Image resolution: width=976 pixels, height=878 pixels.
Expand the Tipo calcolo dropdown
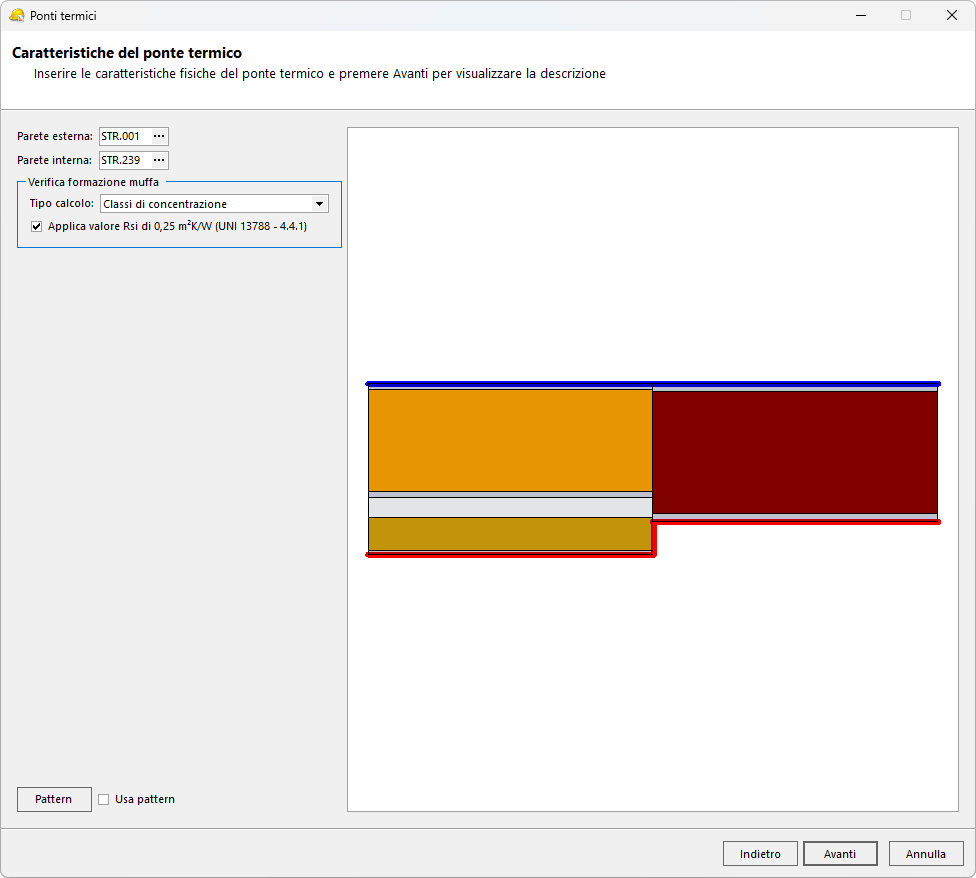[320, 204]
